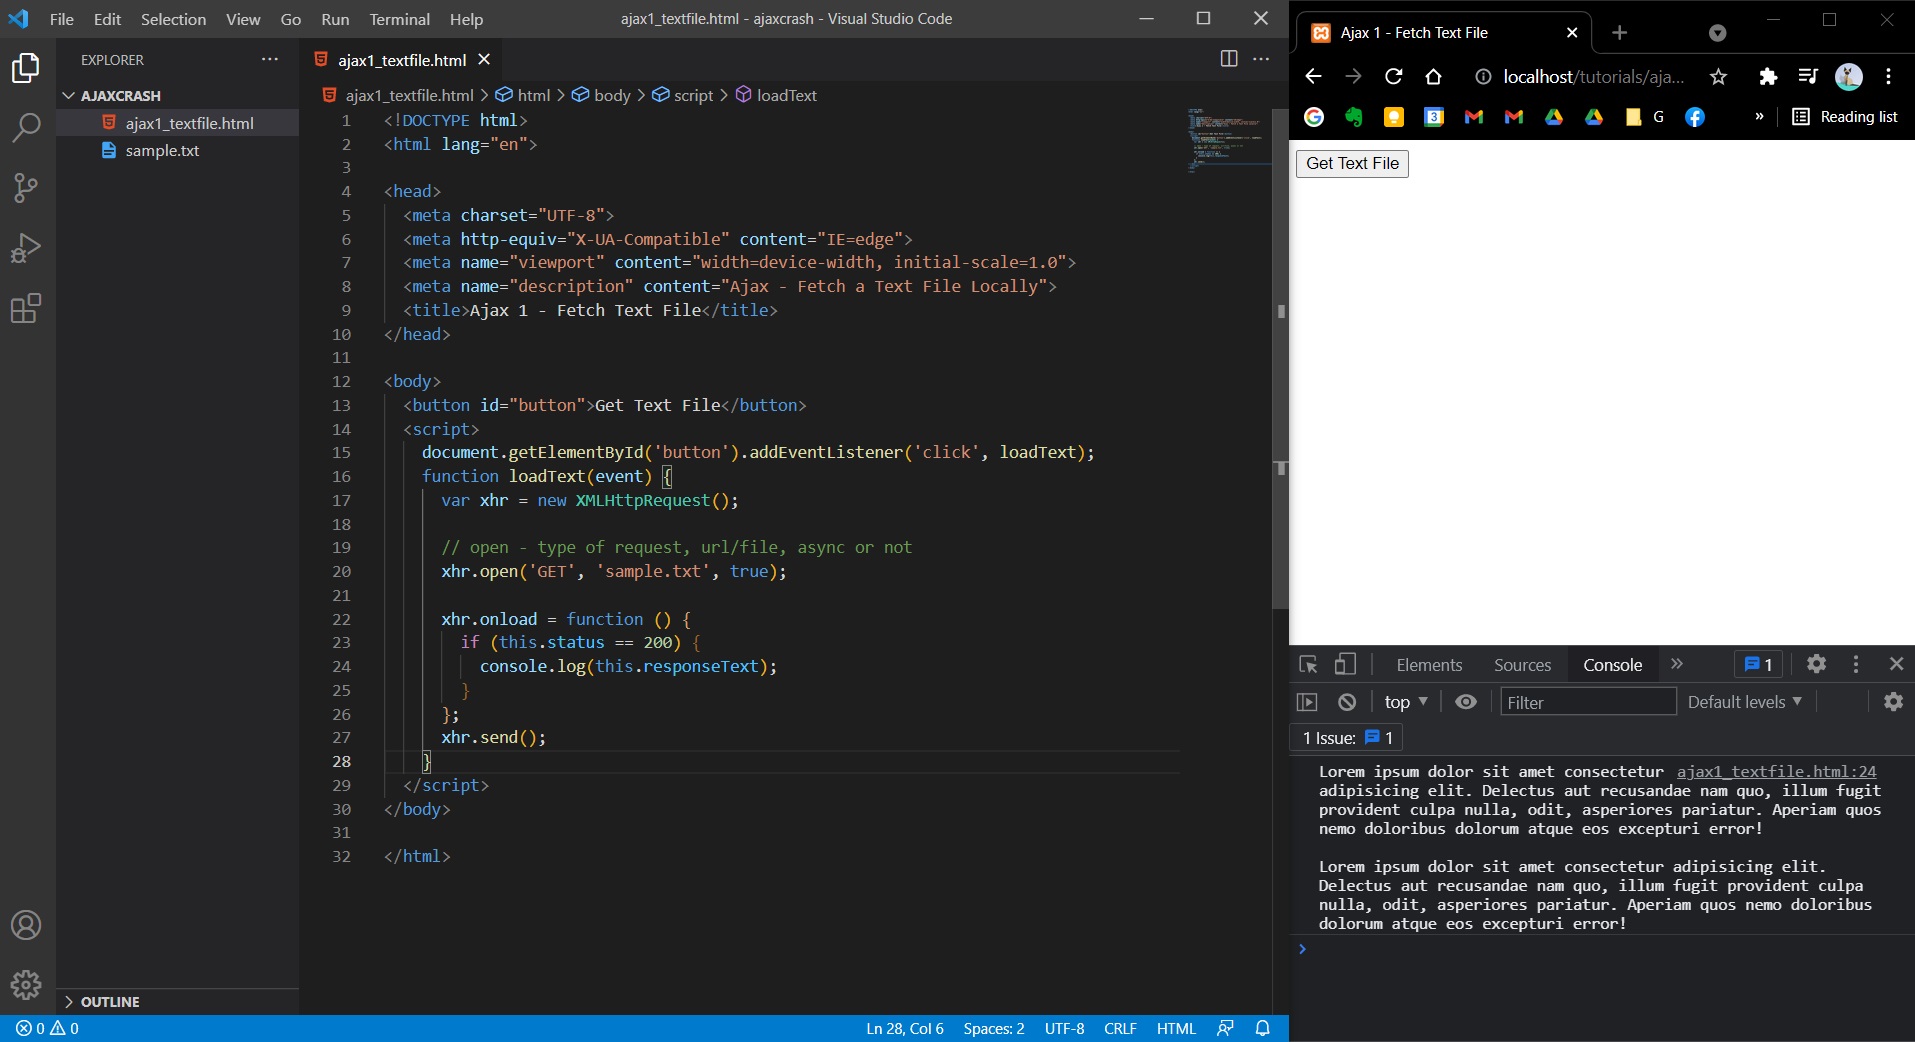Open the Accounts menu in VS Code
The width and height of the screenshot is (1915, 1042).
click(x=26, y=925)
